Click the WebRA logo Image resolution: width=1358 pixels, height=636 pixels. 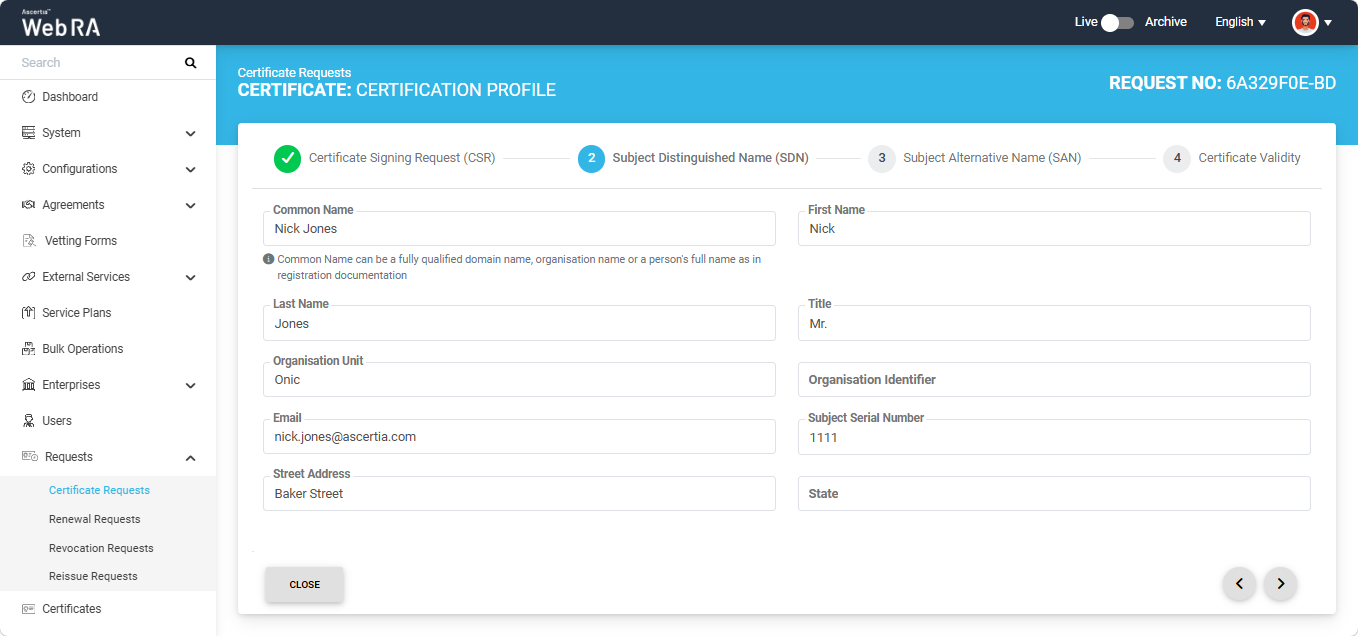click(61, 24)
